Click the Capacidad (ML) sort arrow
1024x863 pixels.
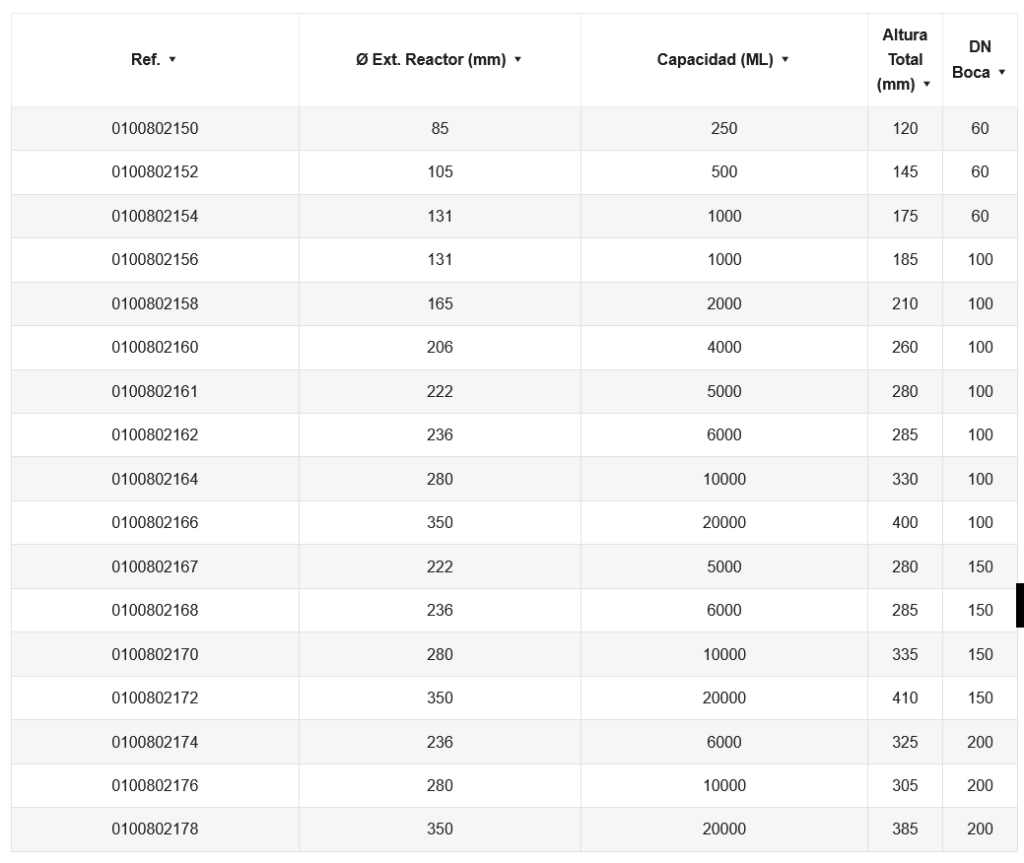[785, 61]
